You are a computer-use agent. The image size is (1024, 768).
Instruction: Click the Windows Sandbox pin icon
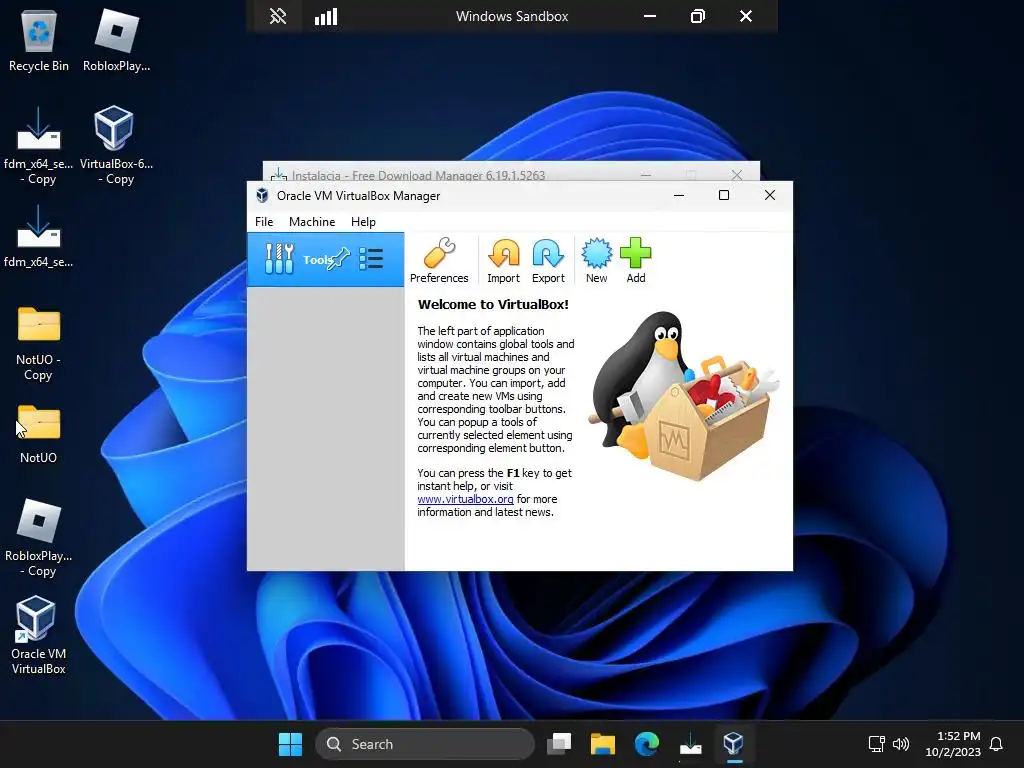point(278,16)
